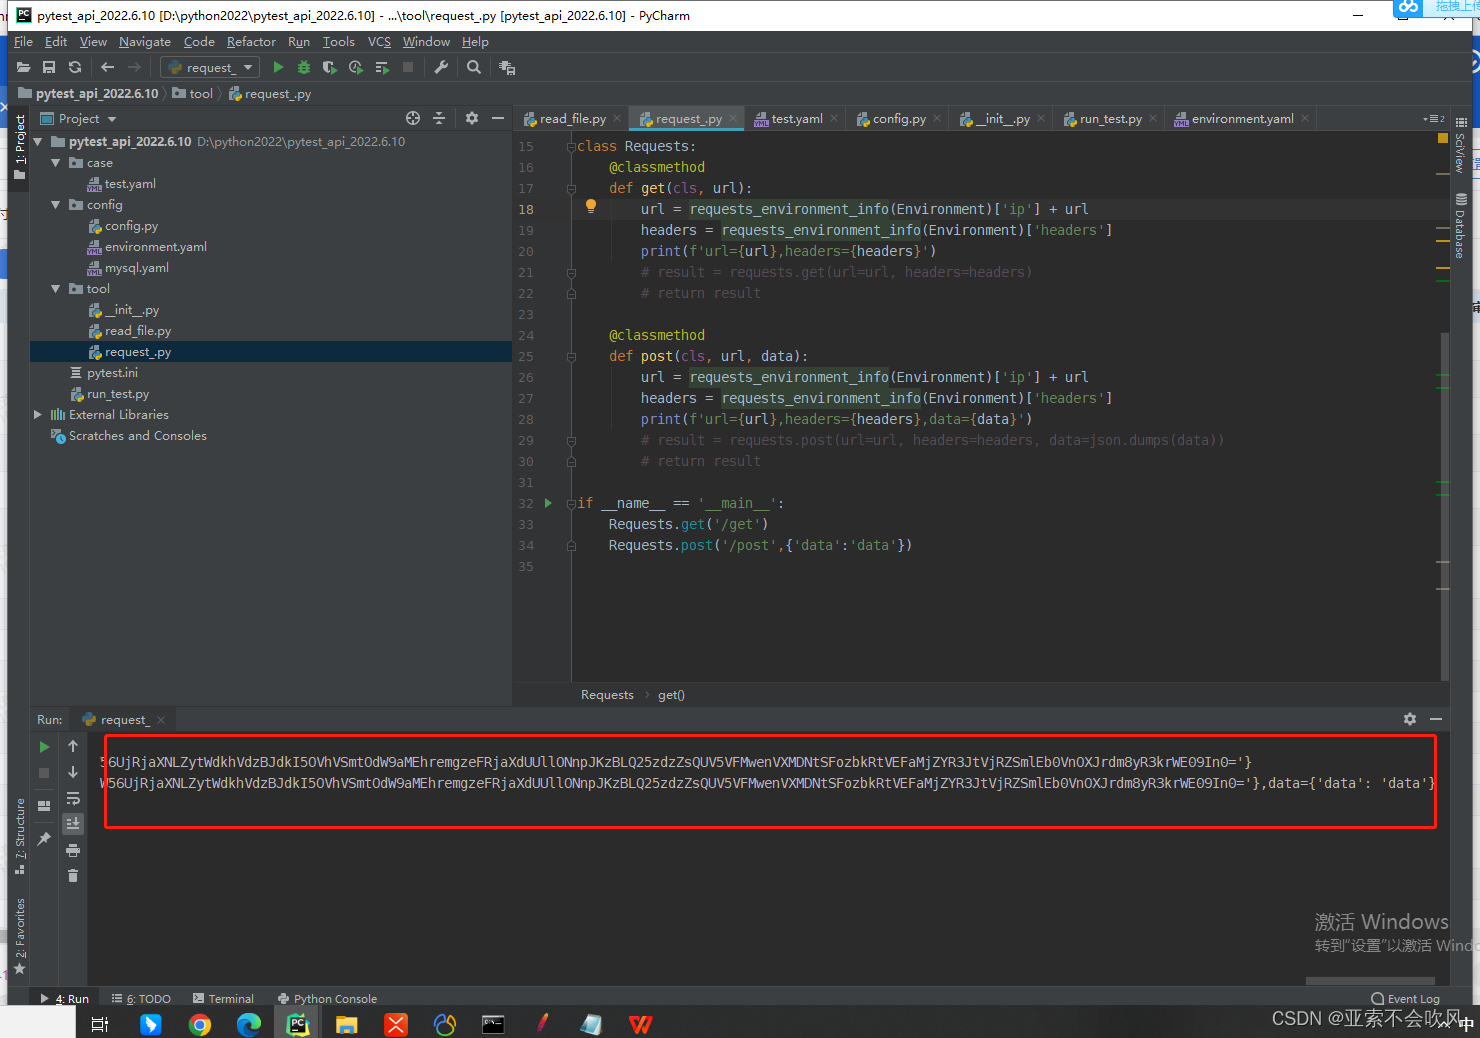Collapse the case folder
Viewport: 1480px width, 1038px height.
click(56, 163)
